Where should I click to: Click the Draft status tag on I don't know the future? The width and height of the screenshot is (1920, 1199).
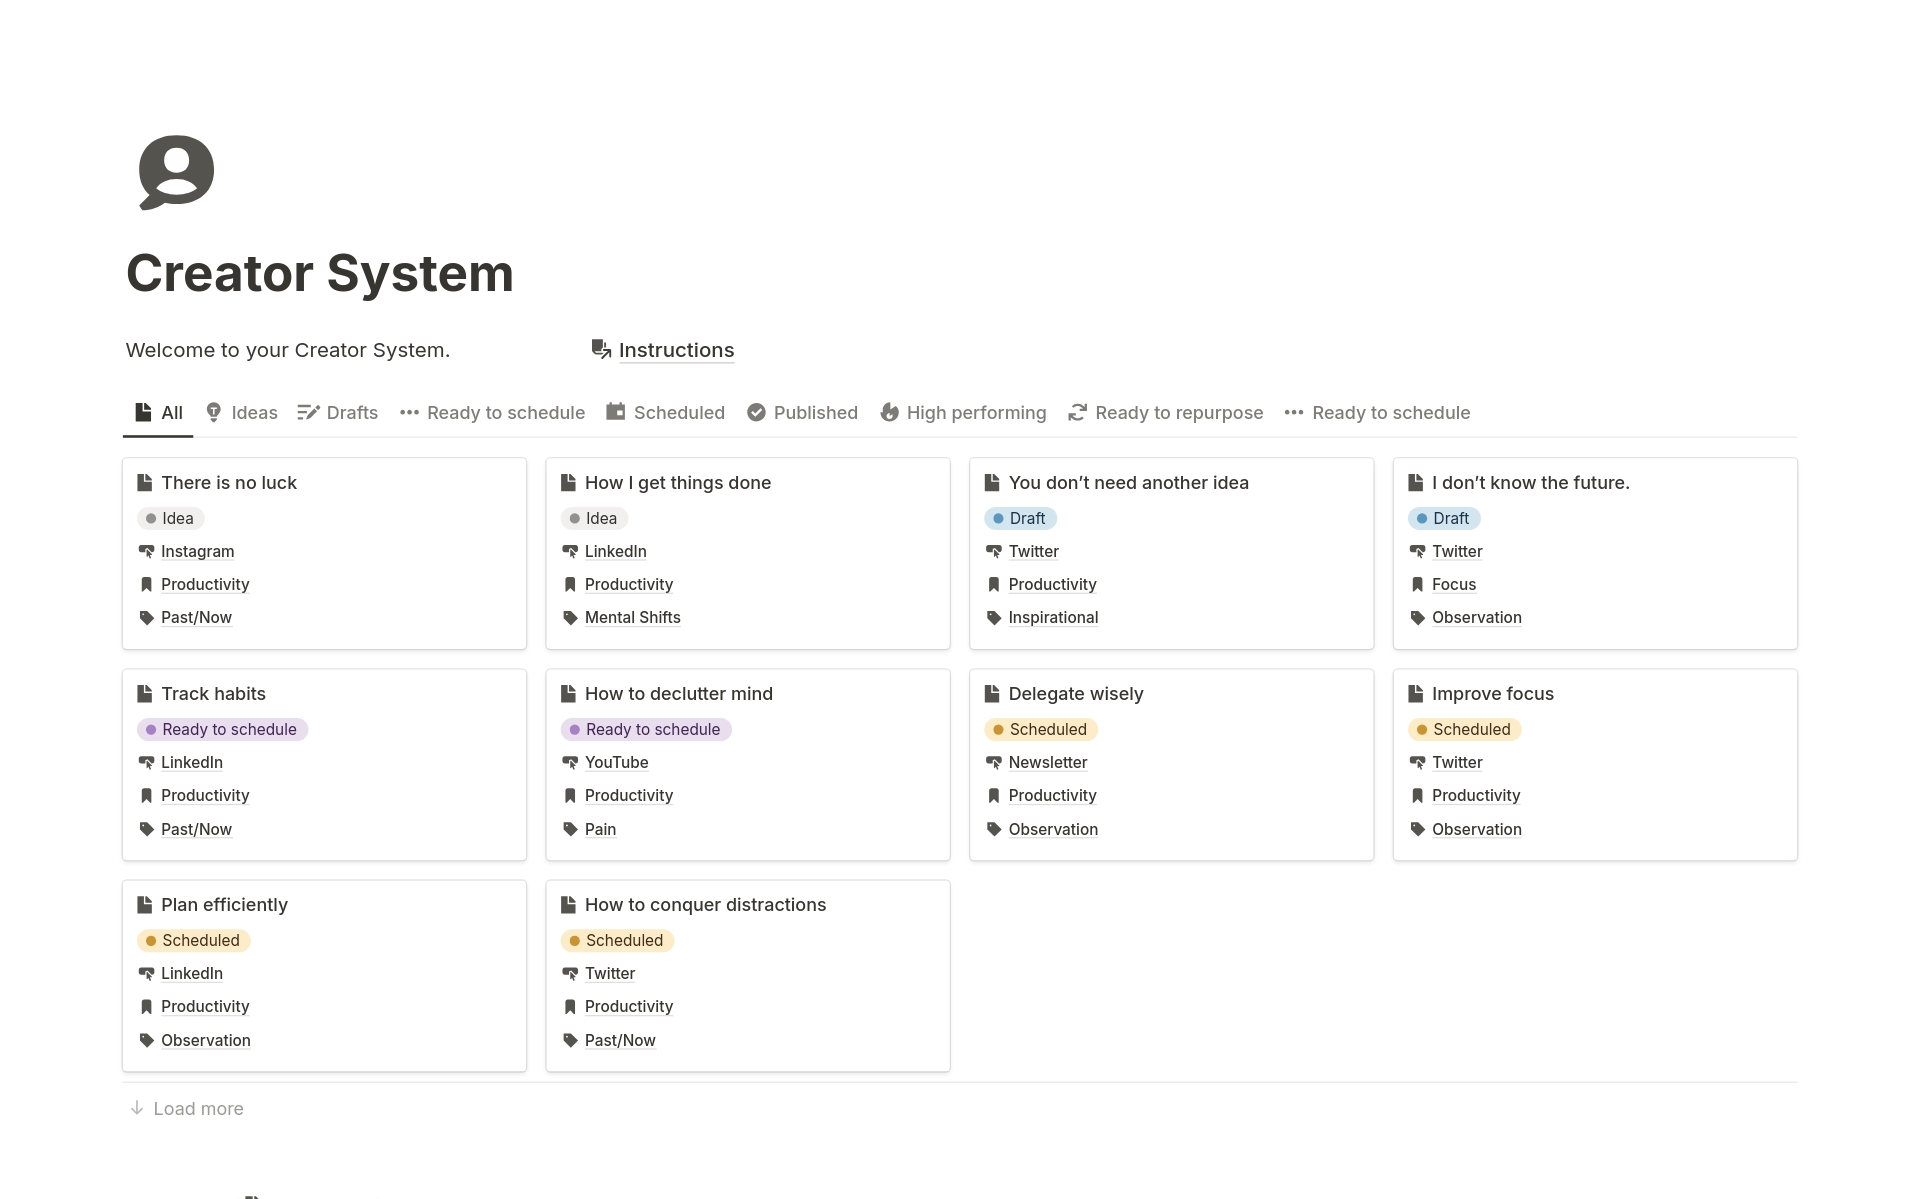[x=1443, y=518]
